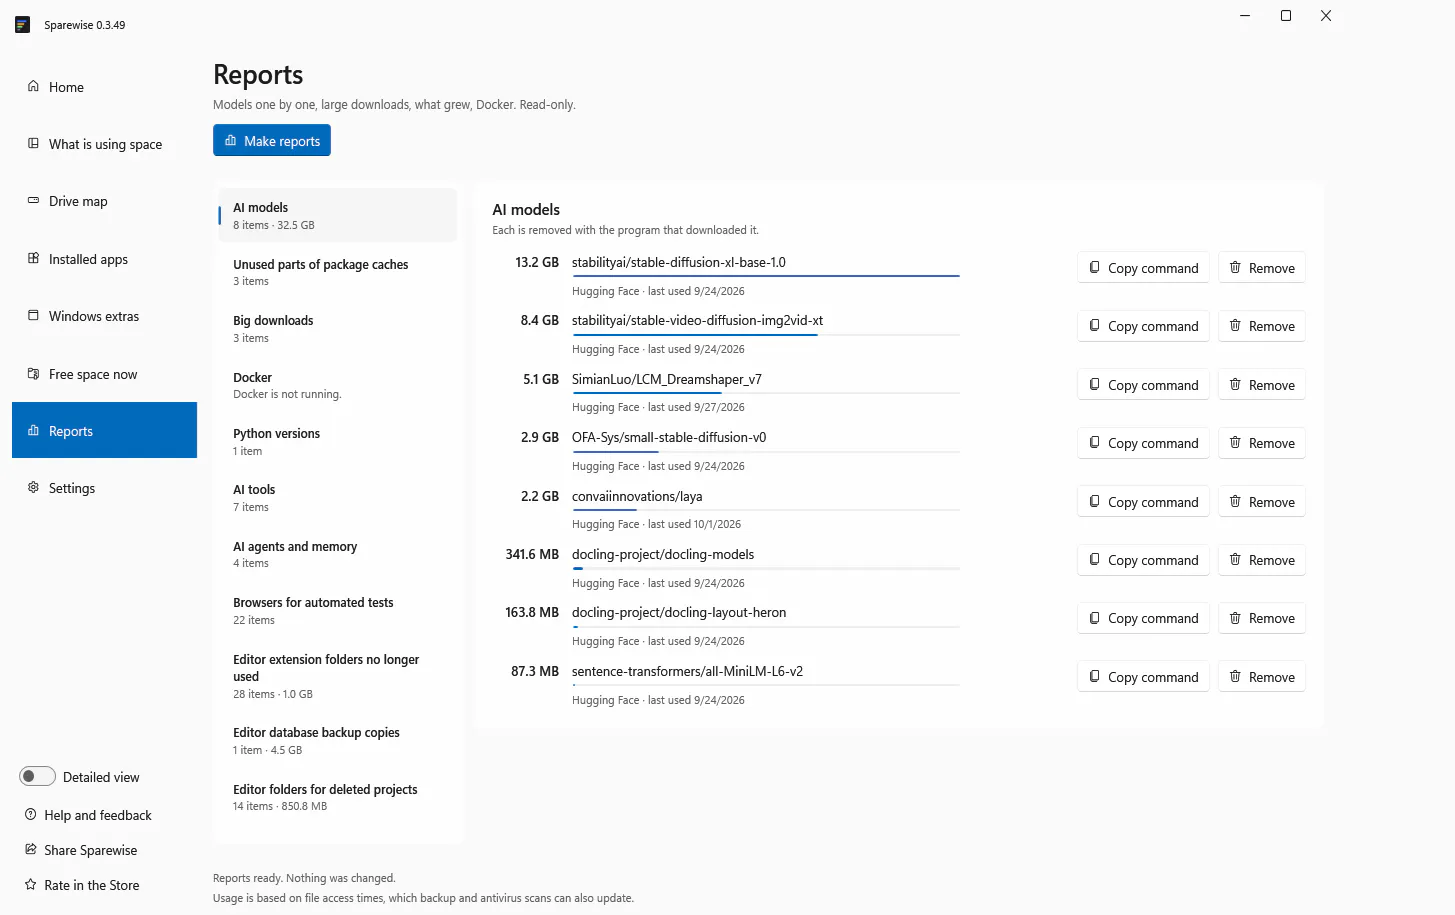Maximize the Sparewise window
The height and width of the screenshot is (915, 1455).
tap(1286, 15)
